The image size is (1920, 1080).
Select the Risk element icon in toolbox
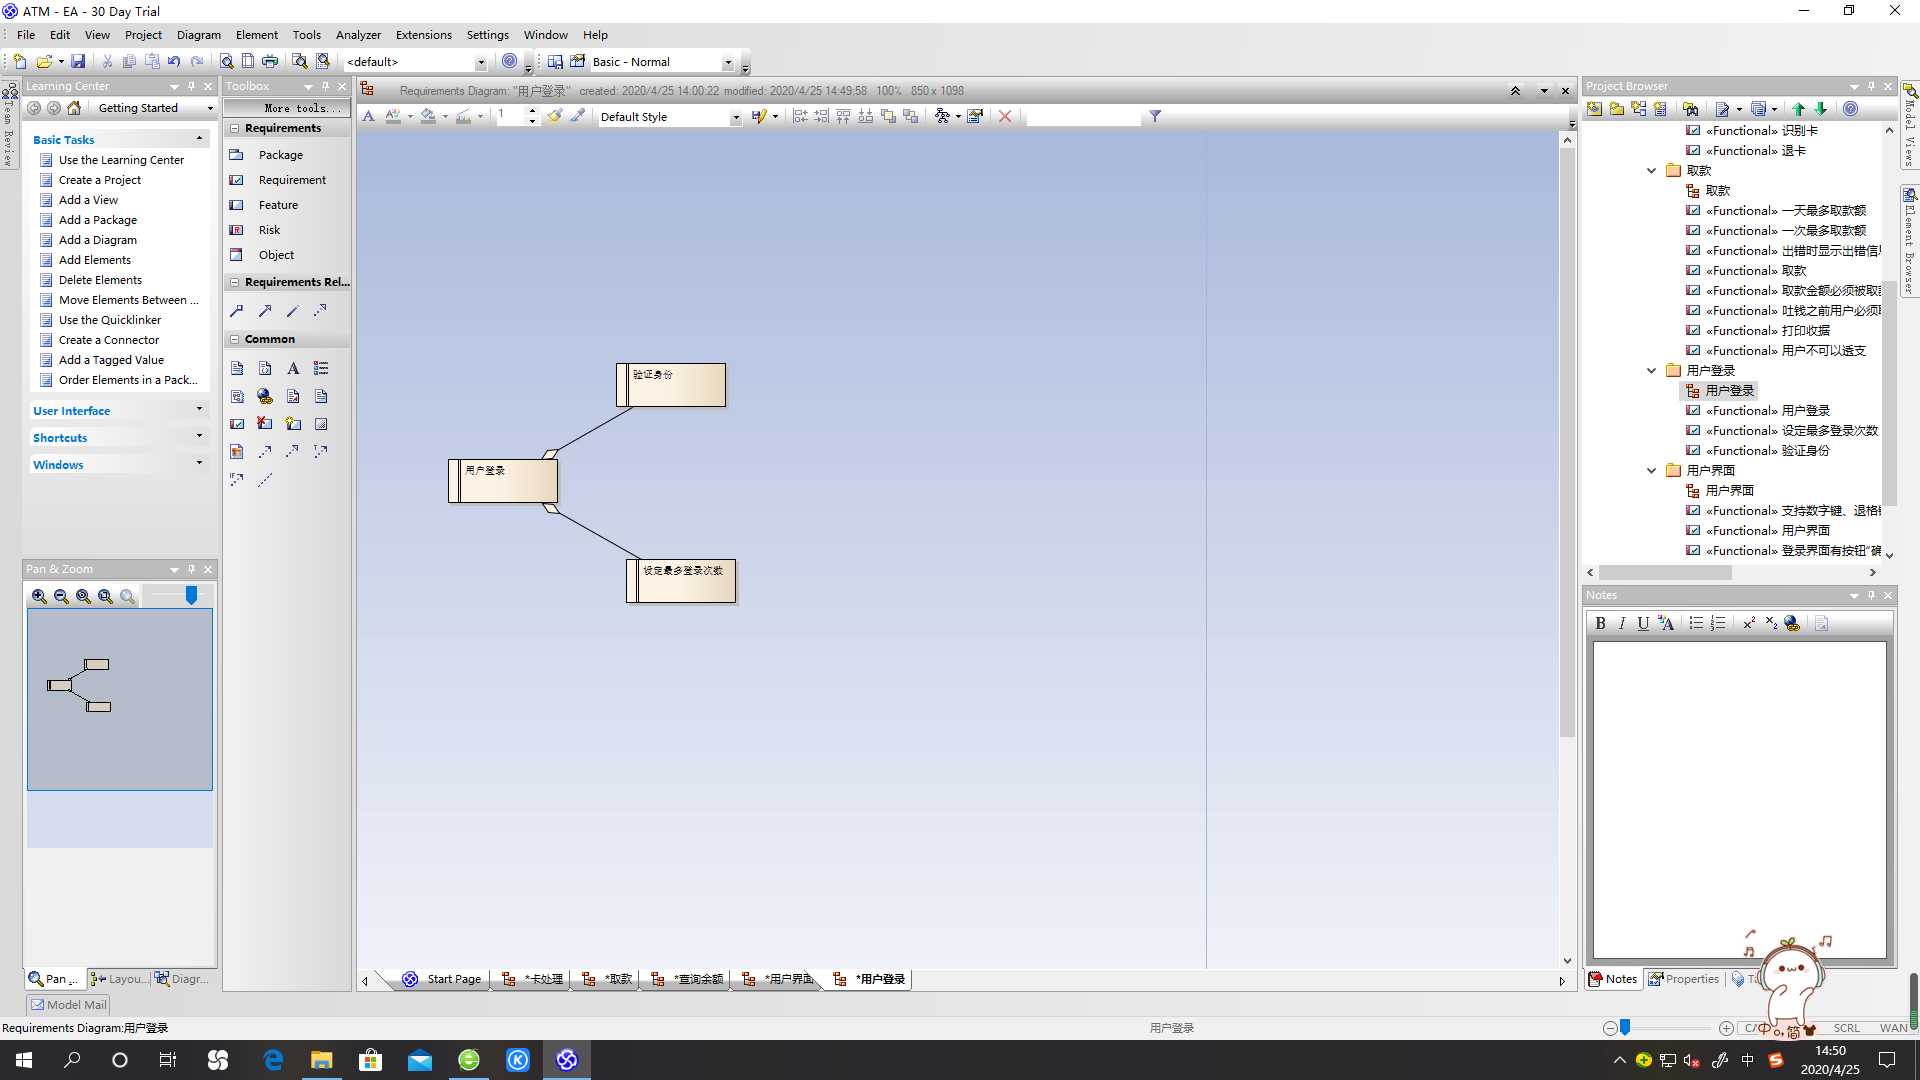pyautogui.click(x=237, y=229)
